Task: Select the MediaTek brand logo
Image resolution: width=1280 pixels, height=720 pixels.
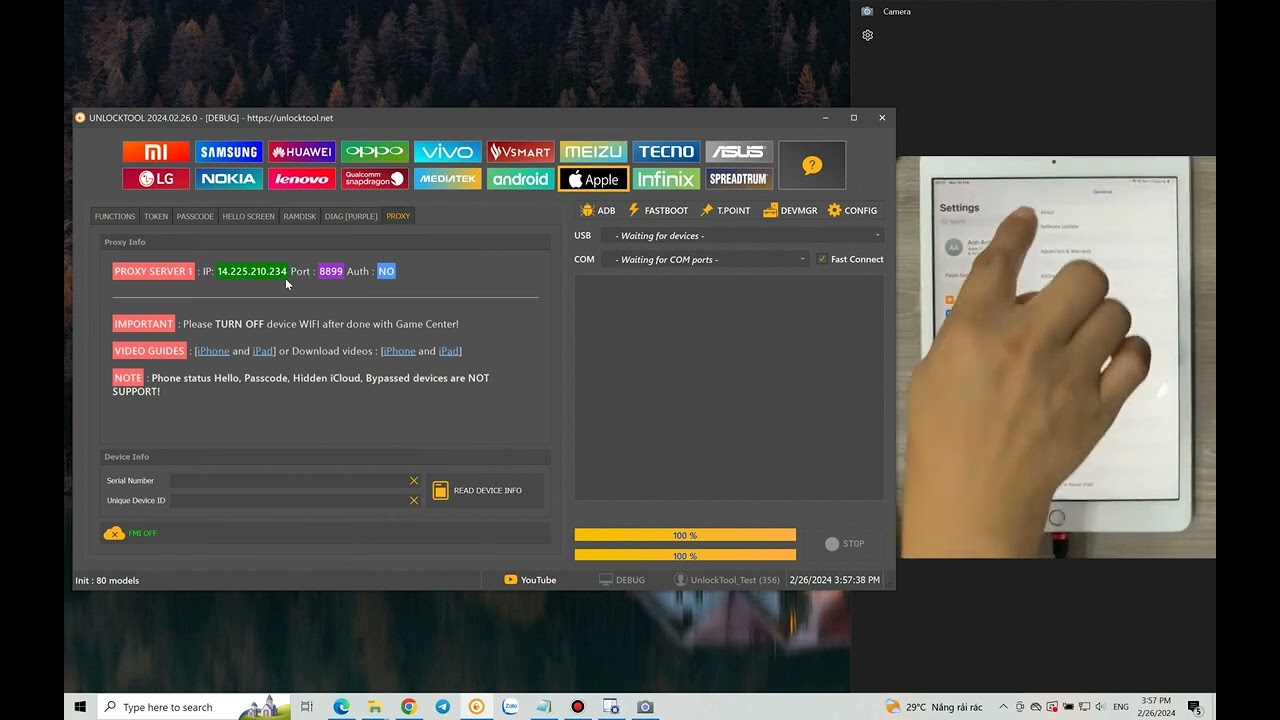Action: [x=447, y=179]
